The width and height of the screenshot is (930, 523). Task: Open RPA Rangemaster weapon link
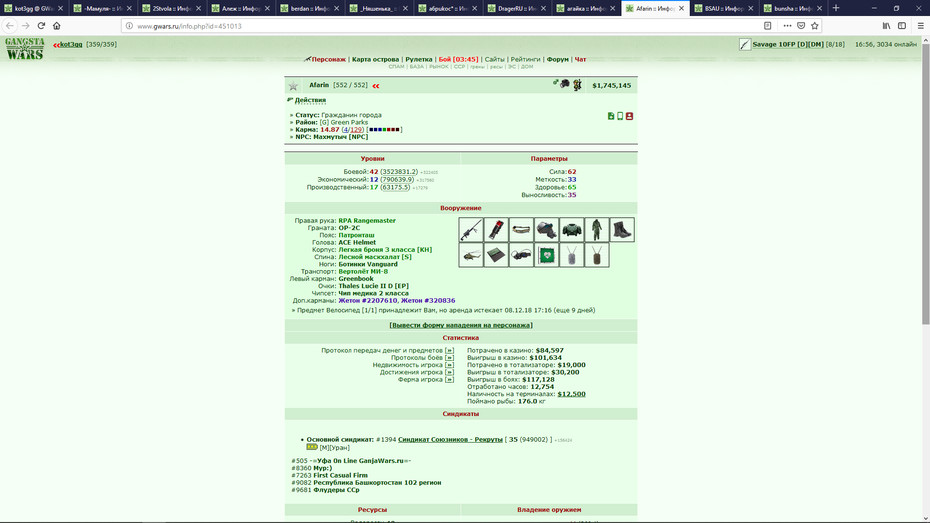pyautogui.click(x=367, y=221)
